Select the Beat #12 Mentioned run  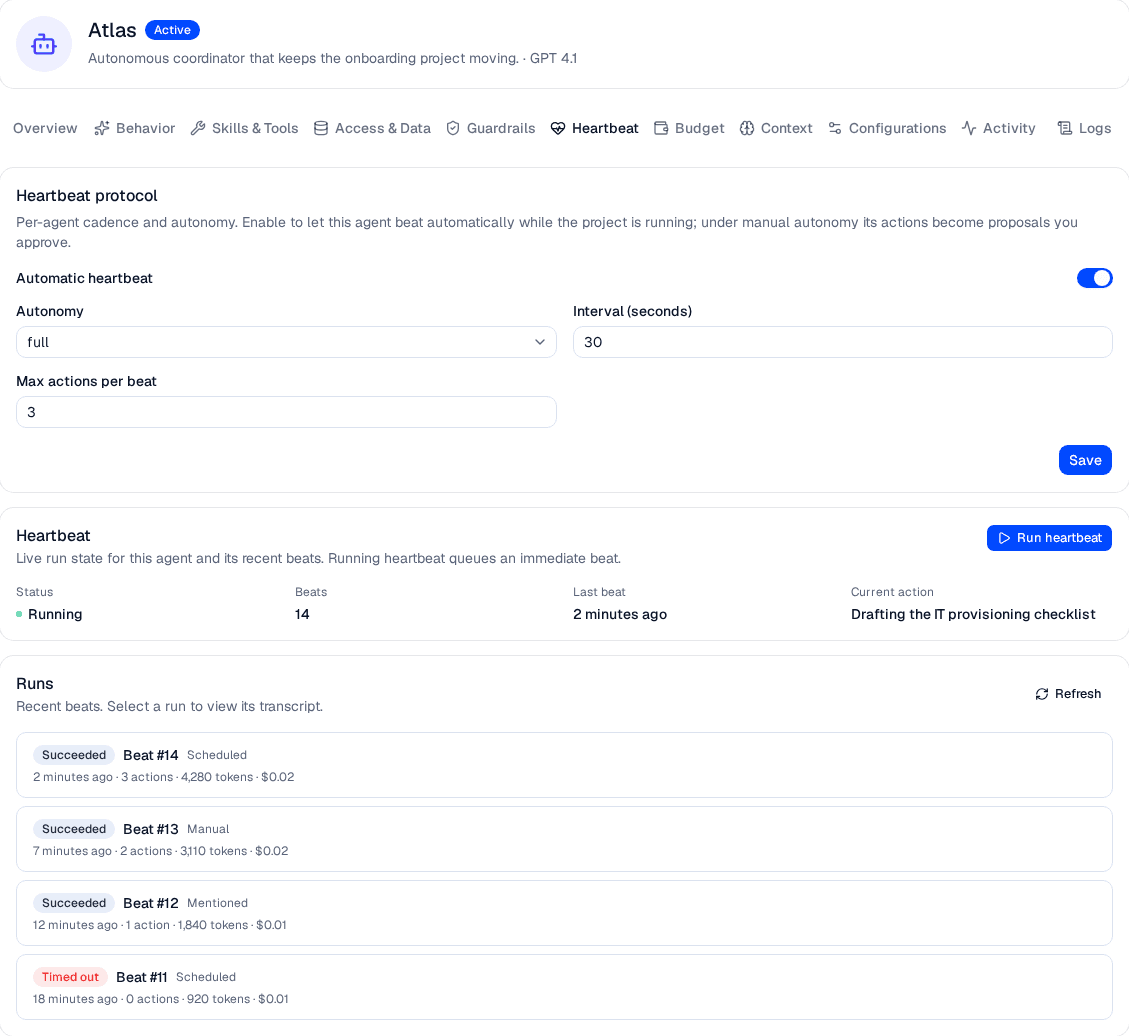coord(564,914)
